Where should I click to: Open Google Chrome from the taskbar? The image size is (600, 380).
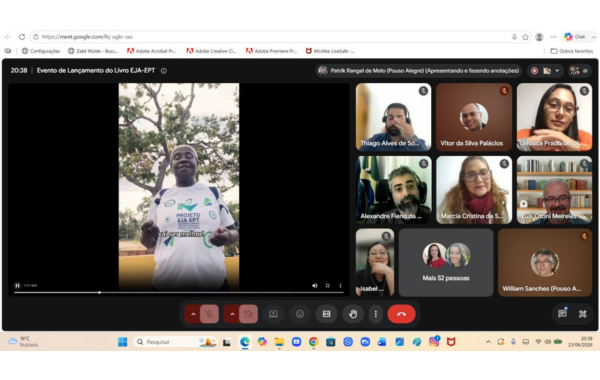[313, 342]
